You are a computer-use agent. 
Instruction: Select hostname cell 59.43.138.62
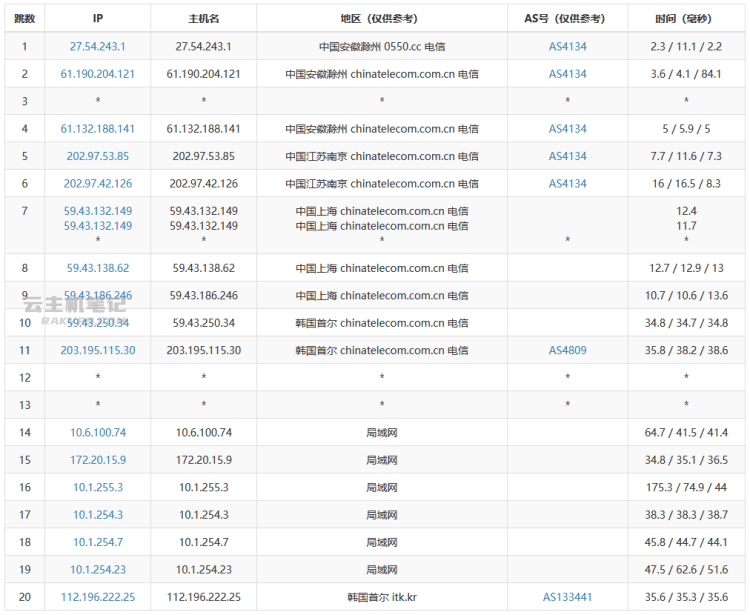[203, 268]
